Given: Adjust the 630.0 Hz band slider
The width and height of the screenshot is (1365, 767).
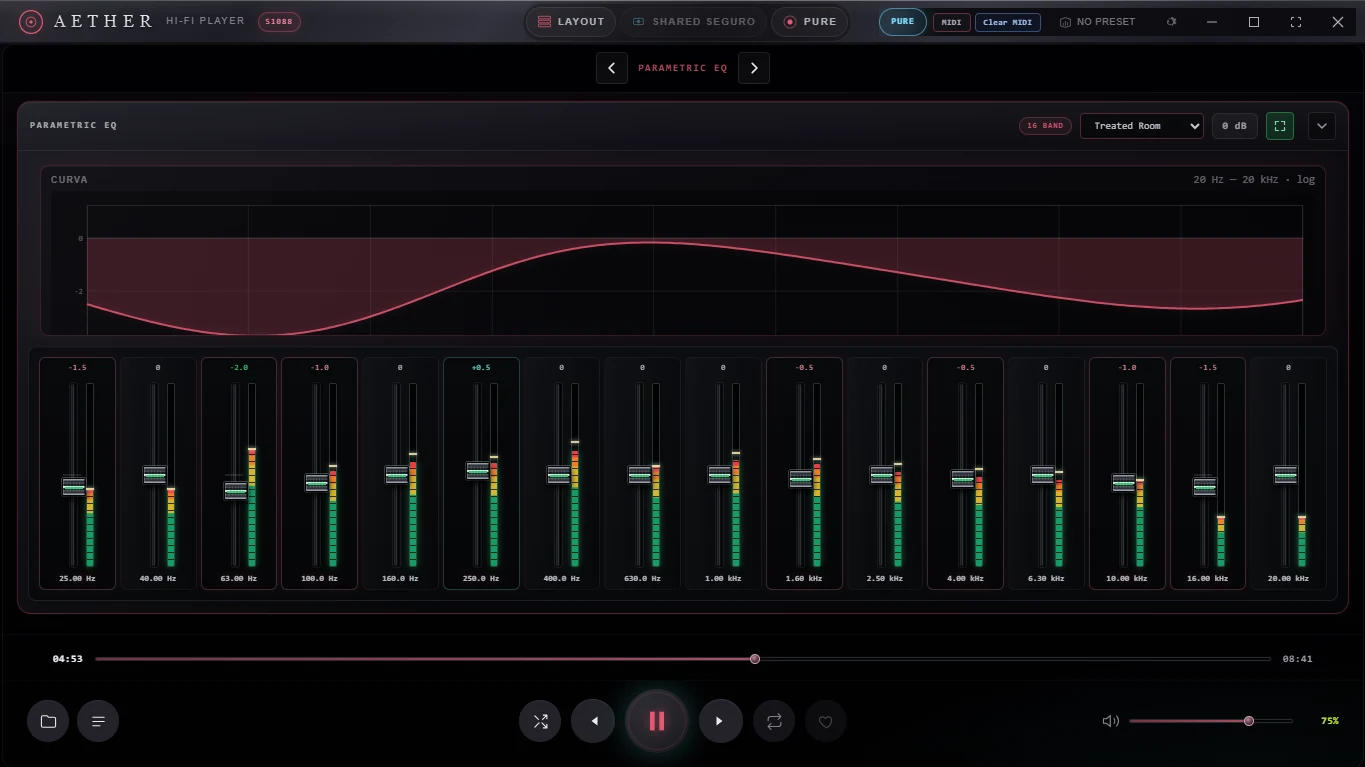Looking at the screenshot, I should coord(639,476).
